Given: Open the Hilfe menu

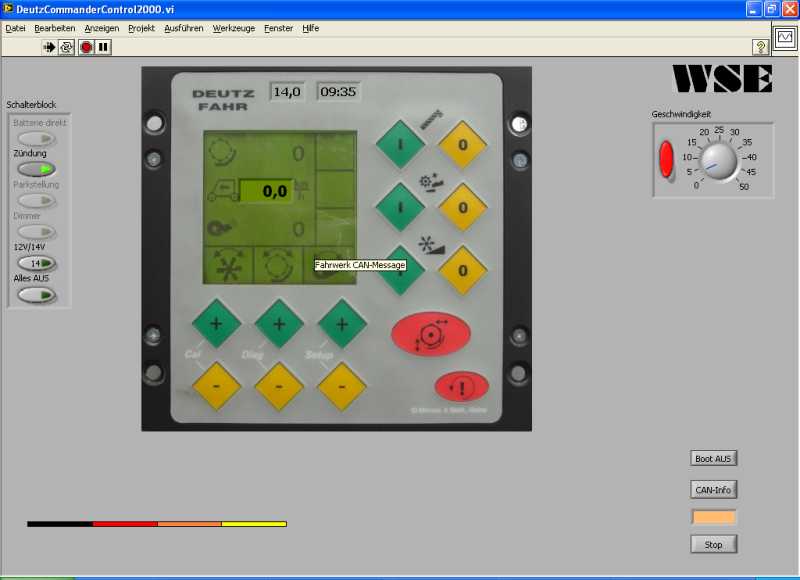Looking at the screenshot, I should (310, 29).
